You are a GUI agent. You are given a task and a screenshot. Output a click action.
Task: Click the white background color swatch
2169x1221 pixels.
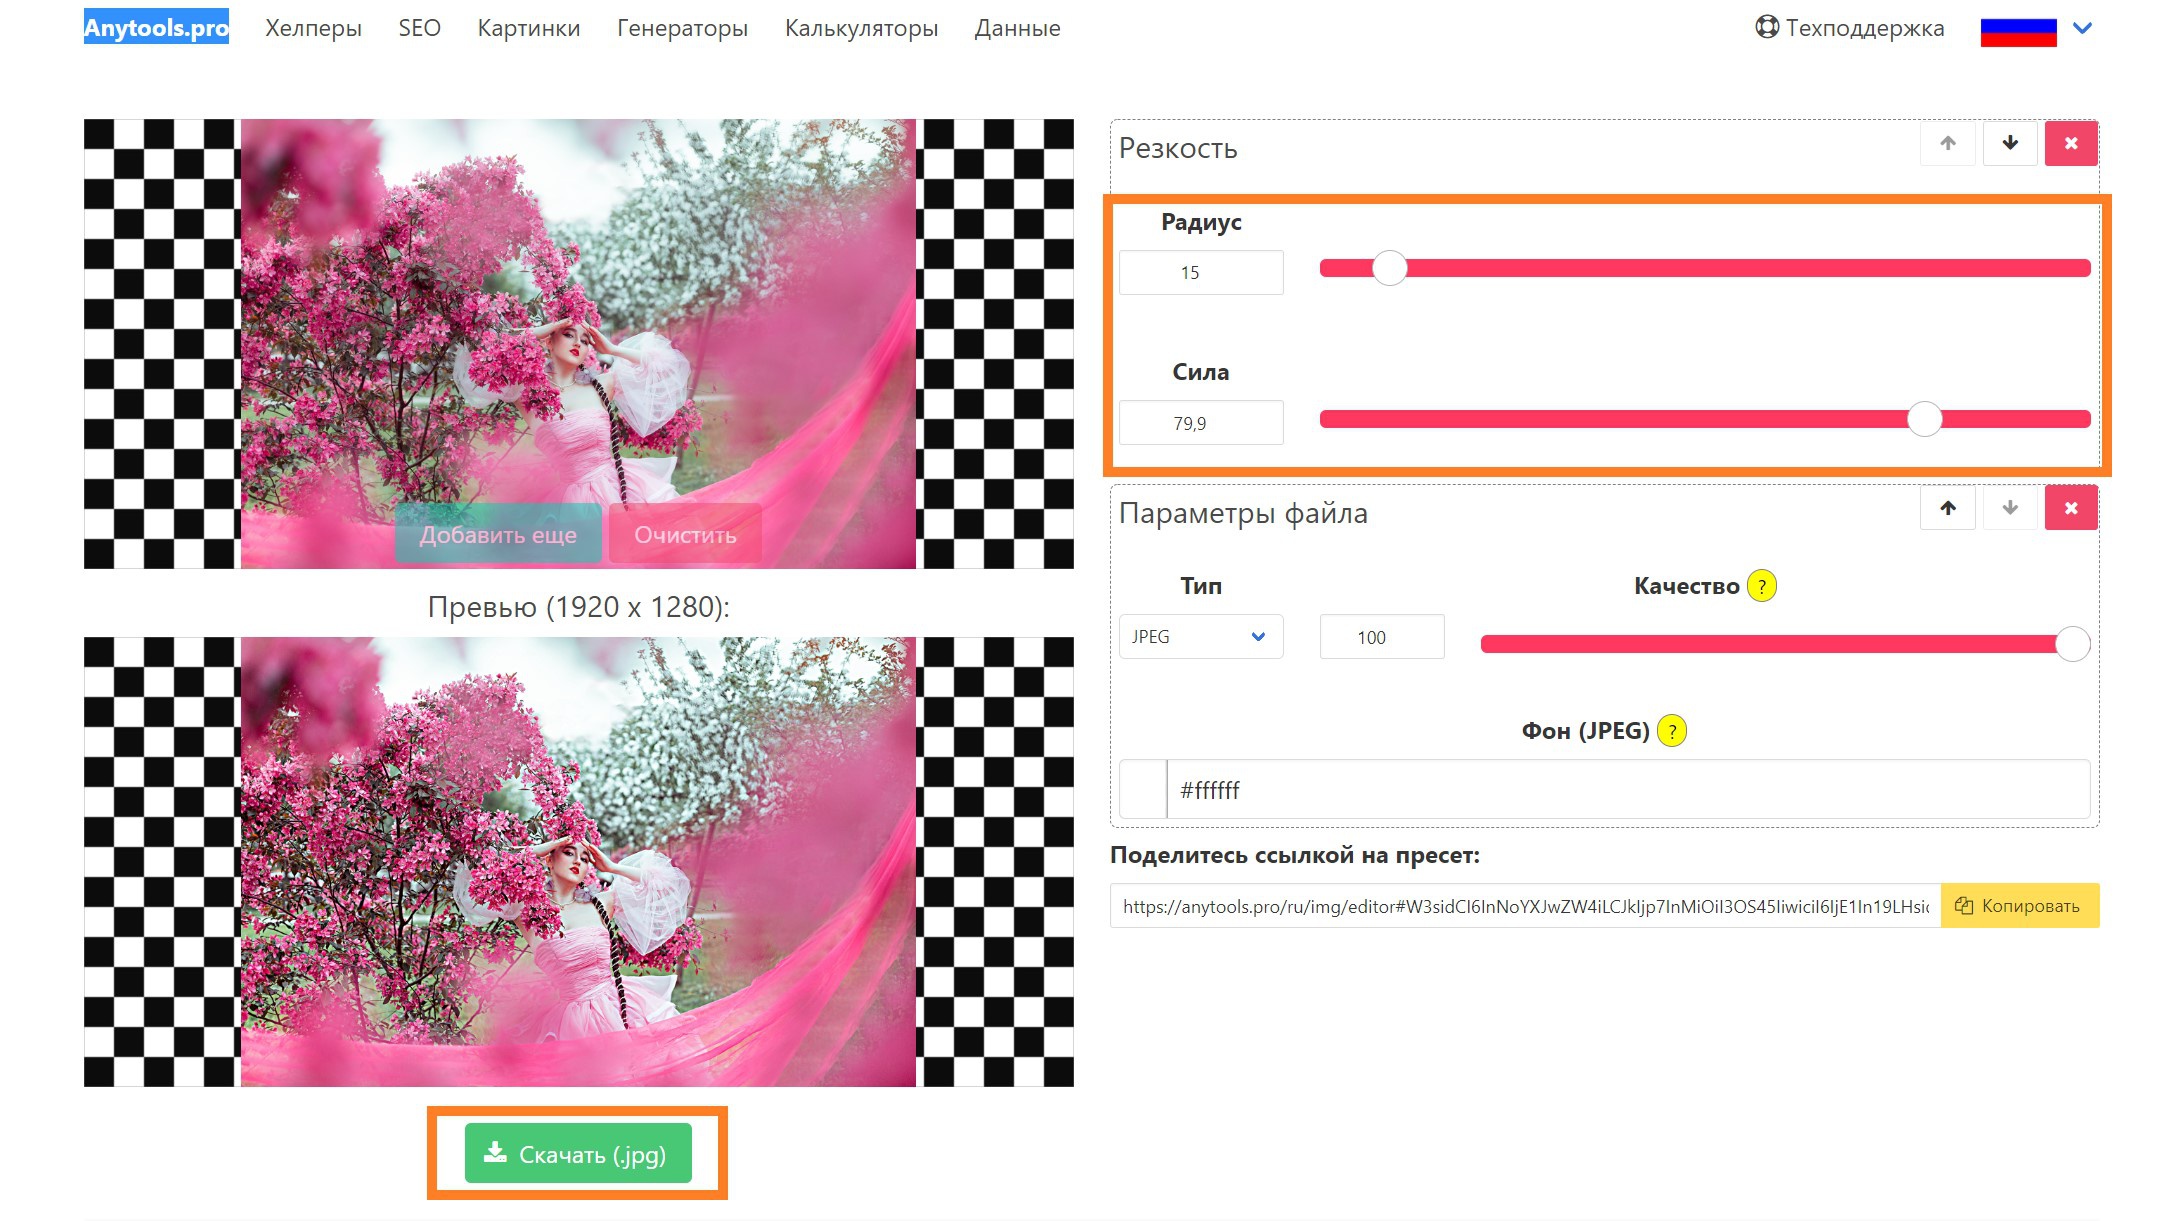(1142, 790)
